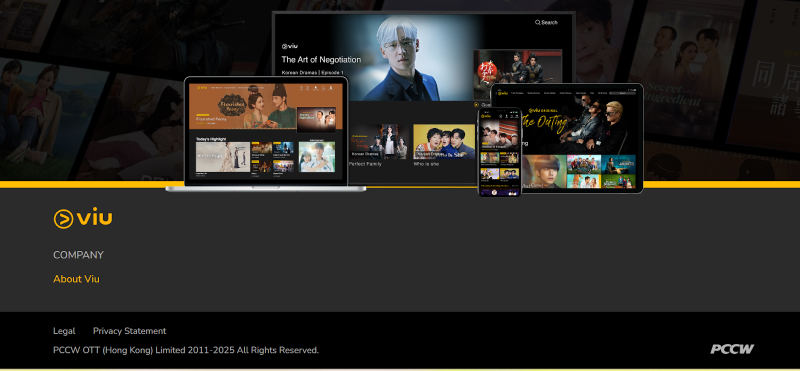The height and width of the screenshot is (371, 800).
Task: Open the Legal page link
Action: tap(64, 331)
